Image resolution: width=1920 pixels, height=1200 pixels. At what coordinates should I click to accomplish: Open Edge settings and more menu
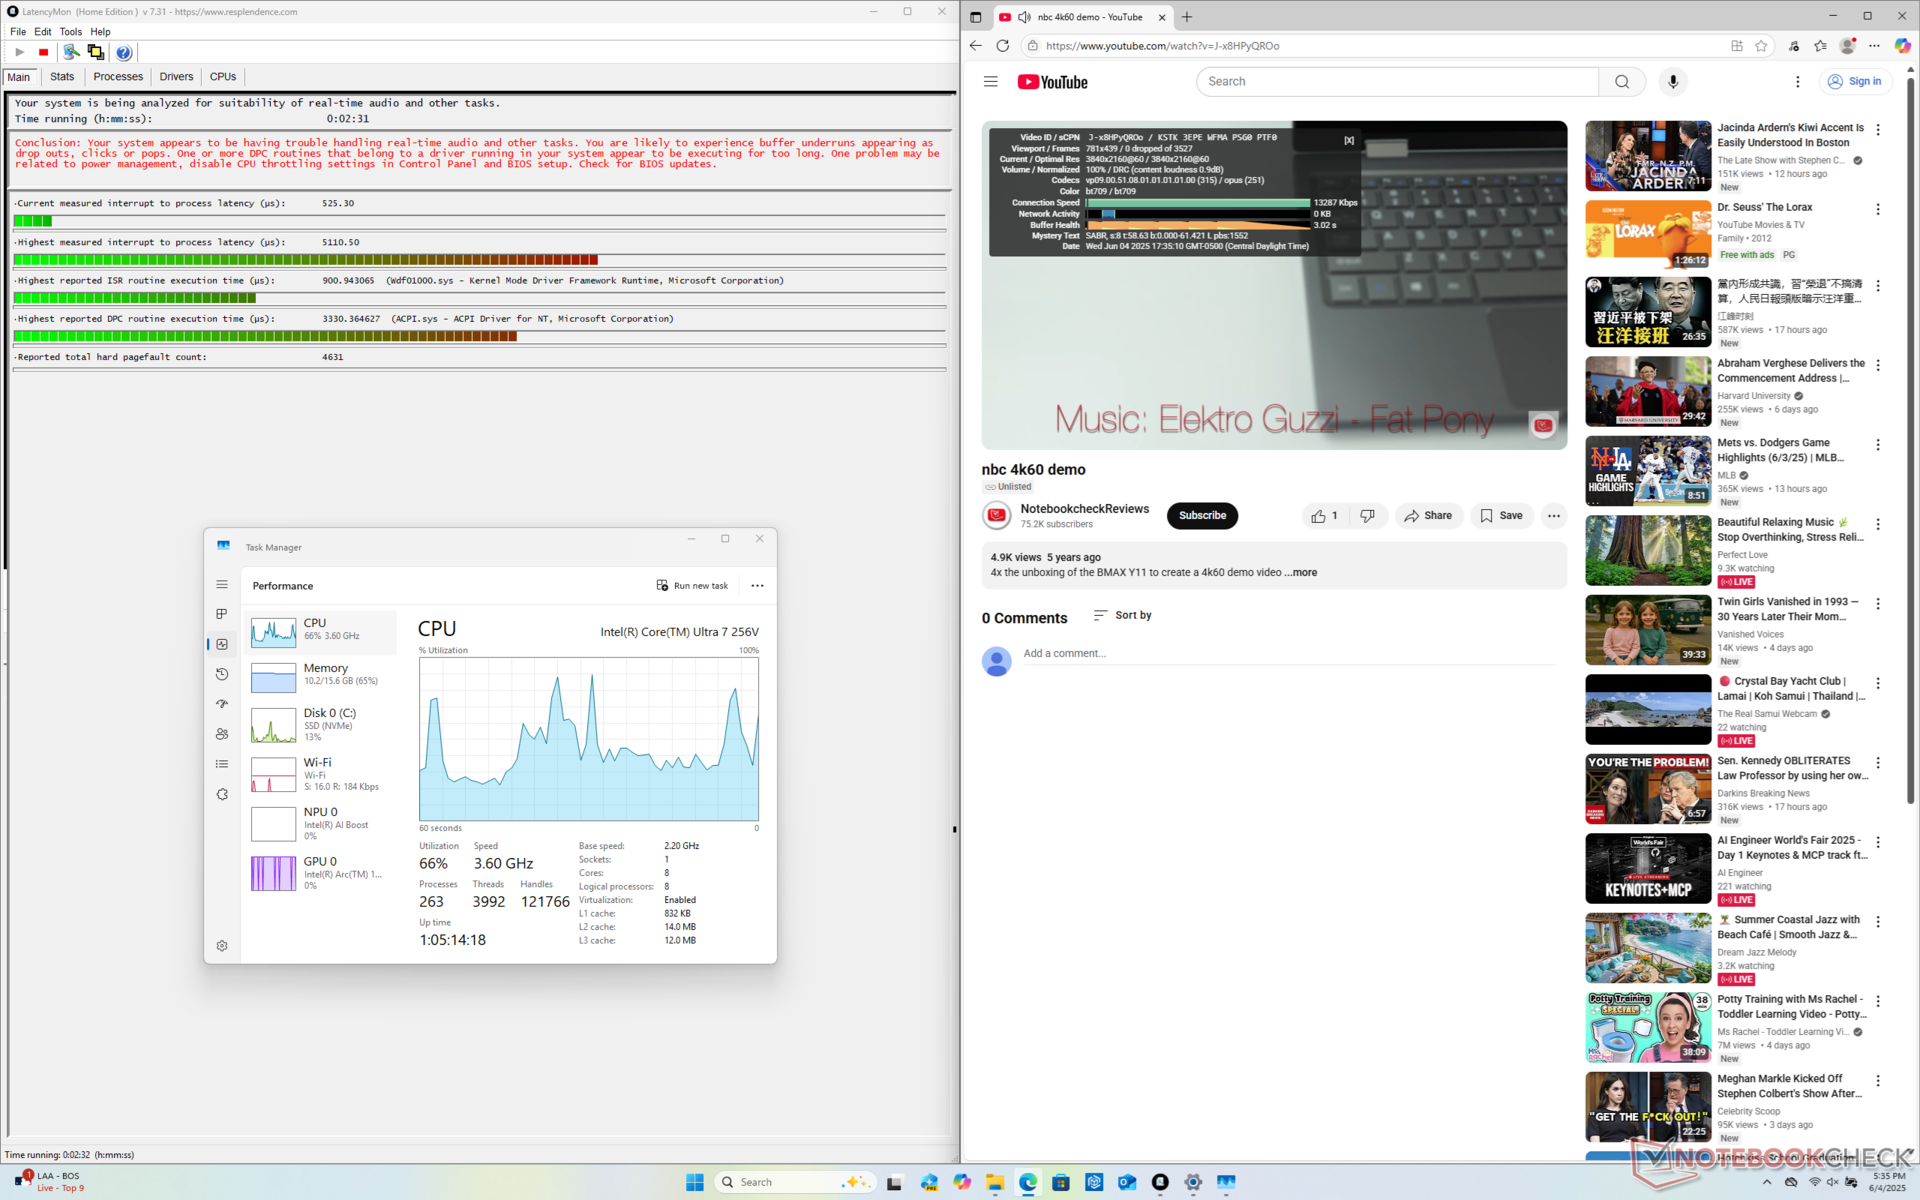pyautogui.click(x=1875, y=46)
